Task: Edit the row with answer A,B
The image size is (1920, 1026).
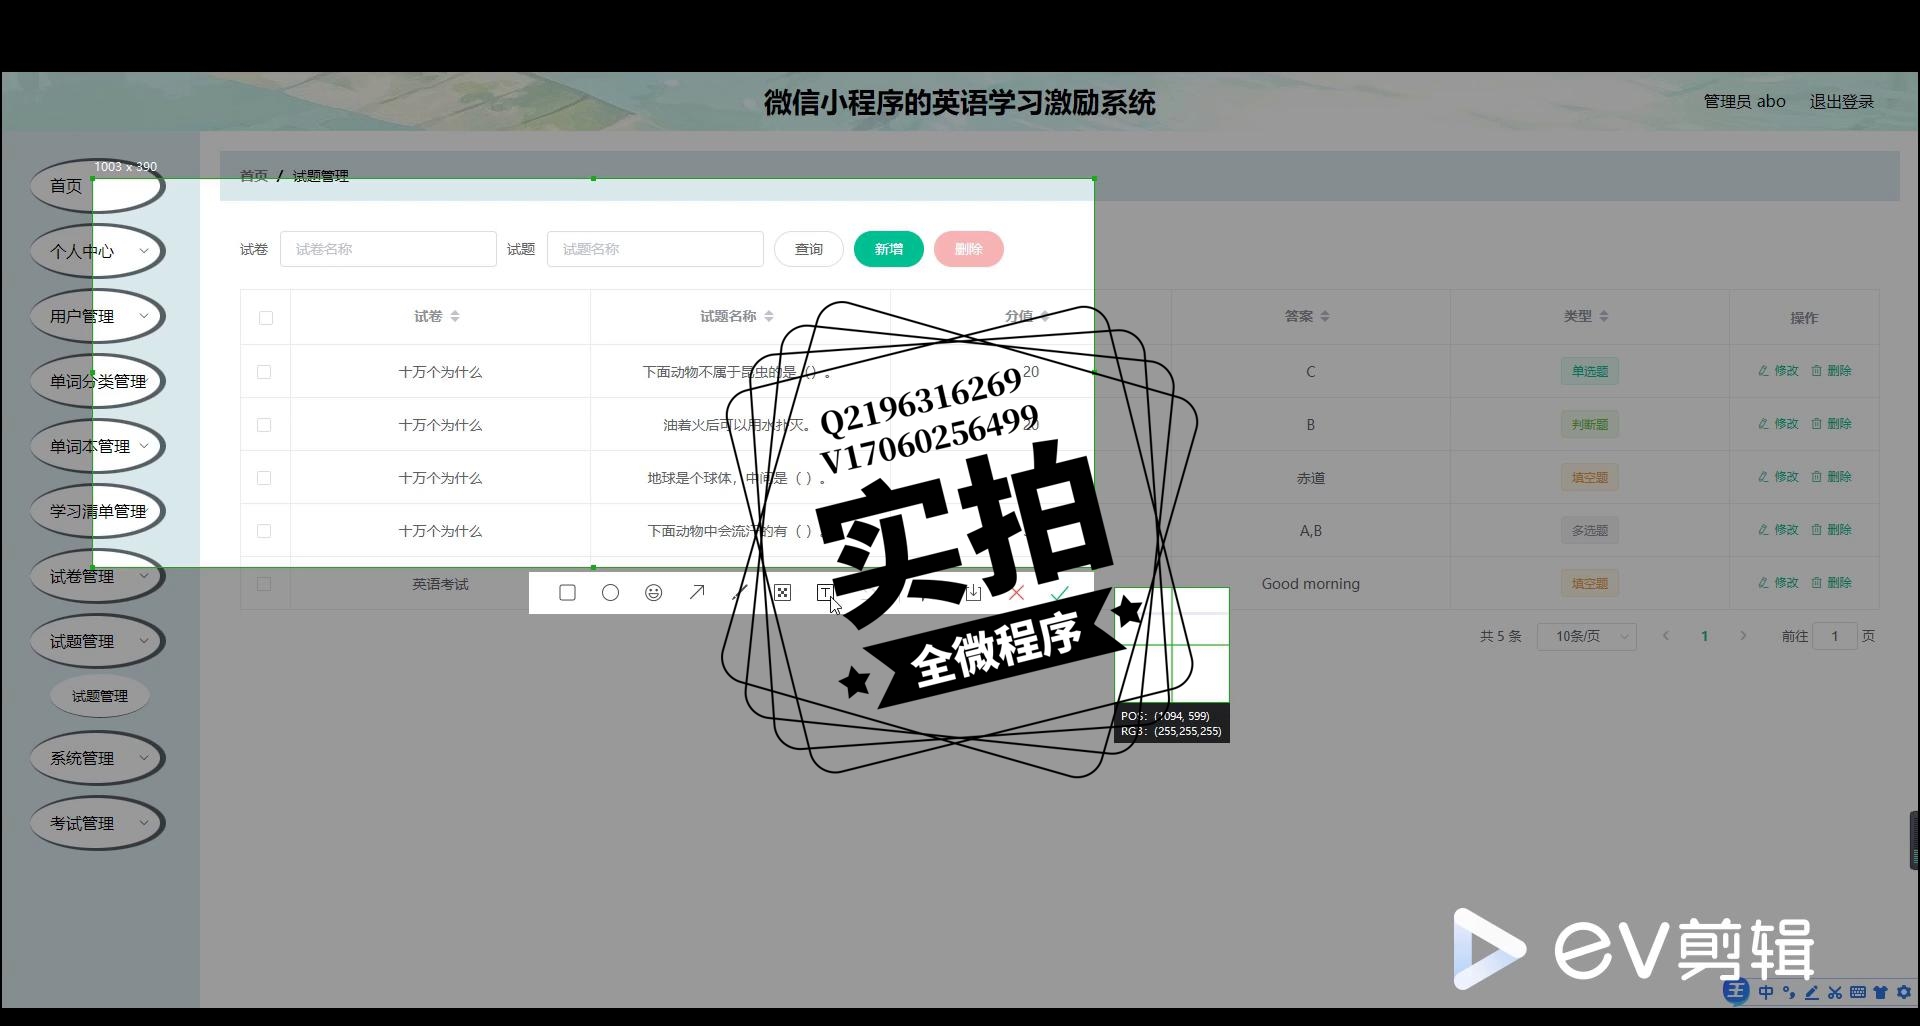Action: (1778, 530)
